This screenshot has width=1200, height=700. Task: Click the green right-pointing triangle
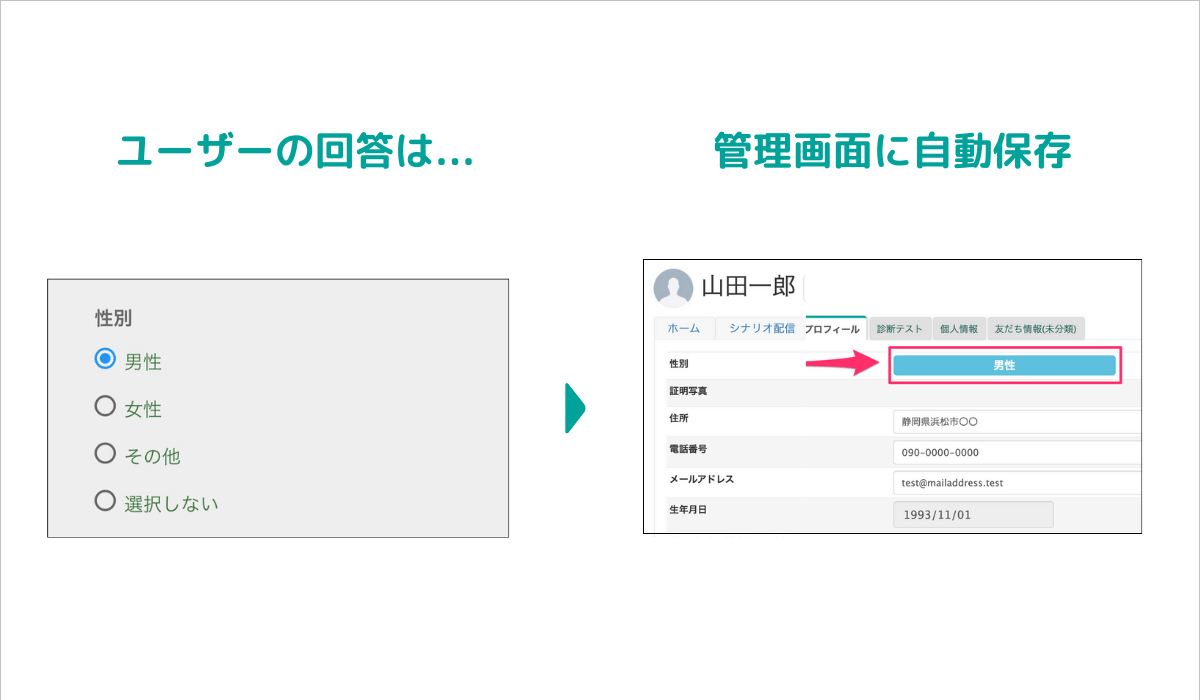tap(574, 407)
